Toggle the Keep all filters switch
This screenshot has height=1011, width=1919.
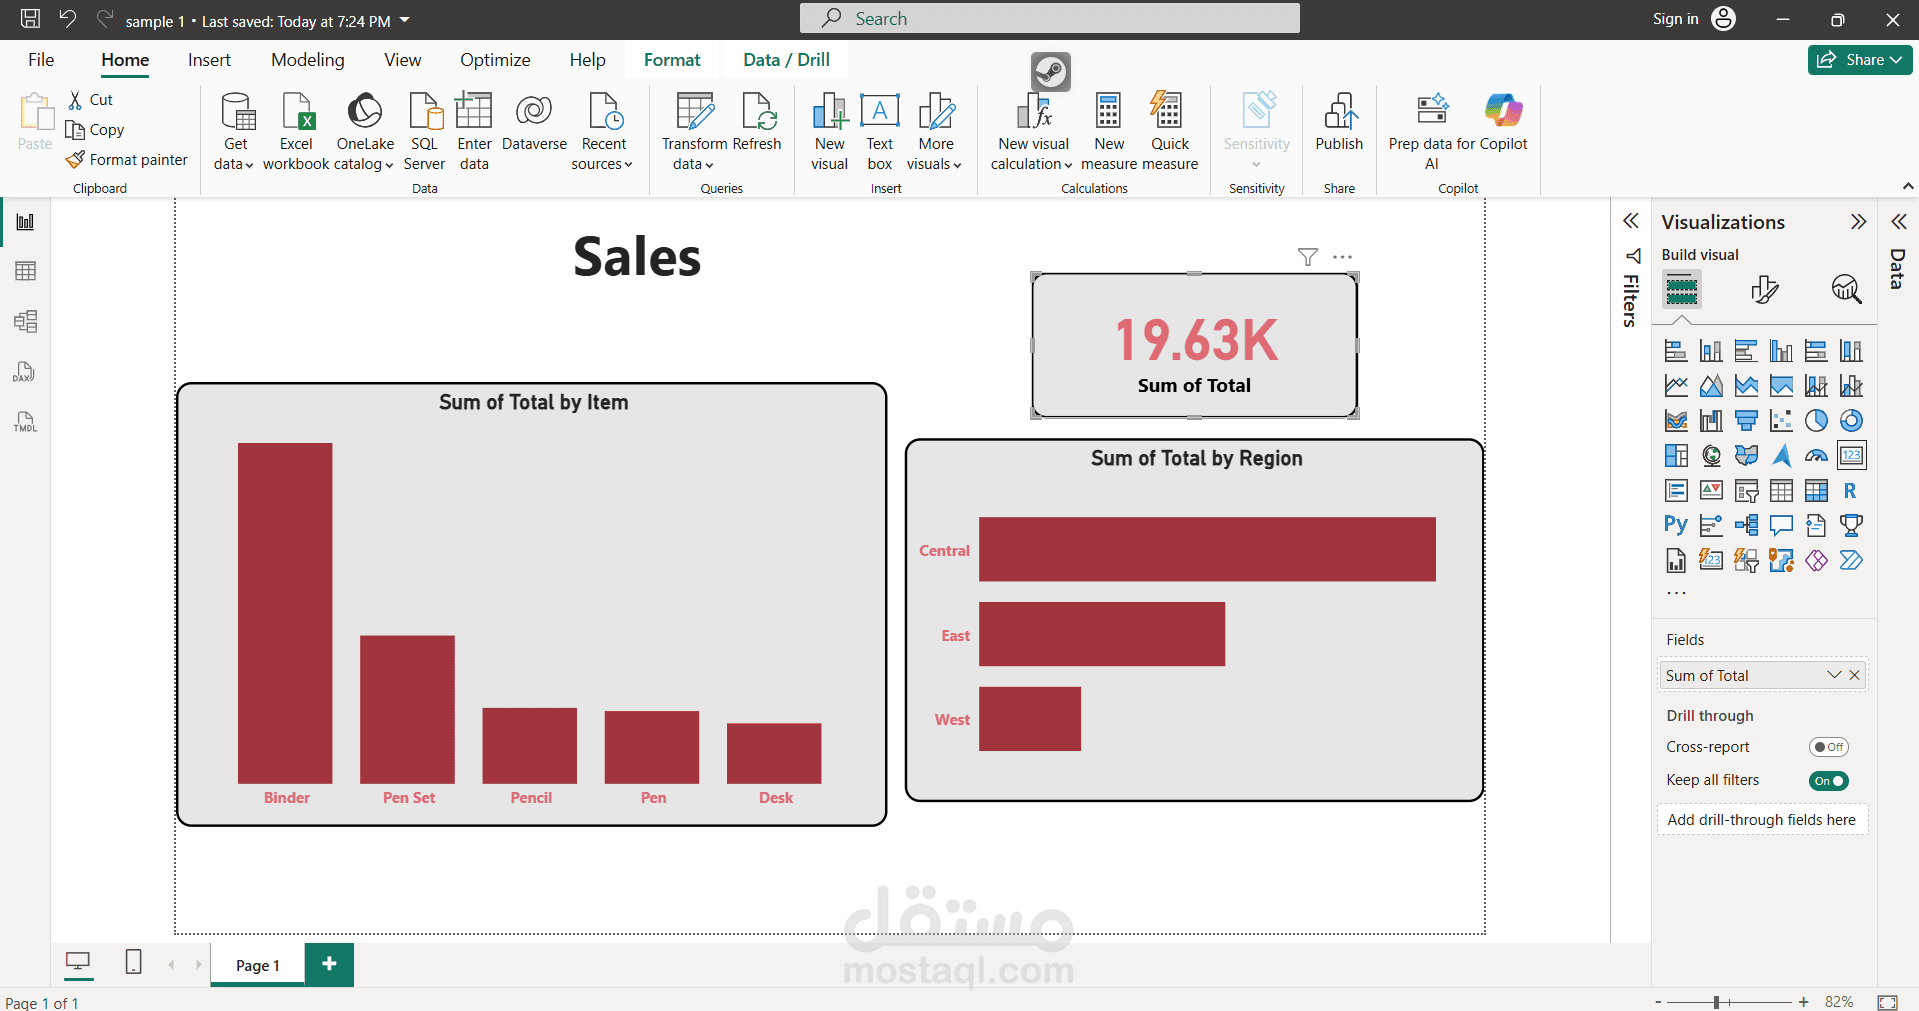point(1829,781)
